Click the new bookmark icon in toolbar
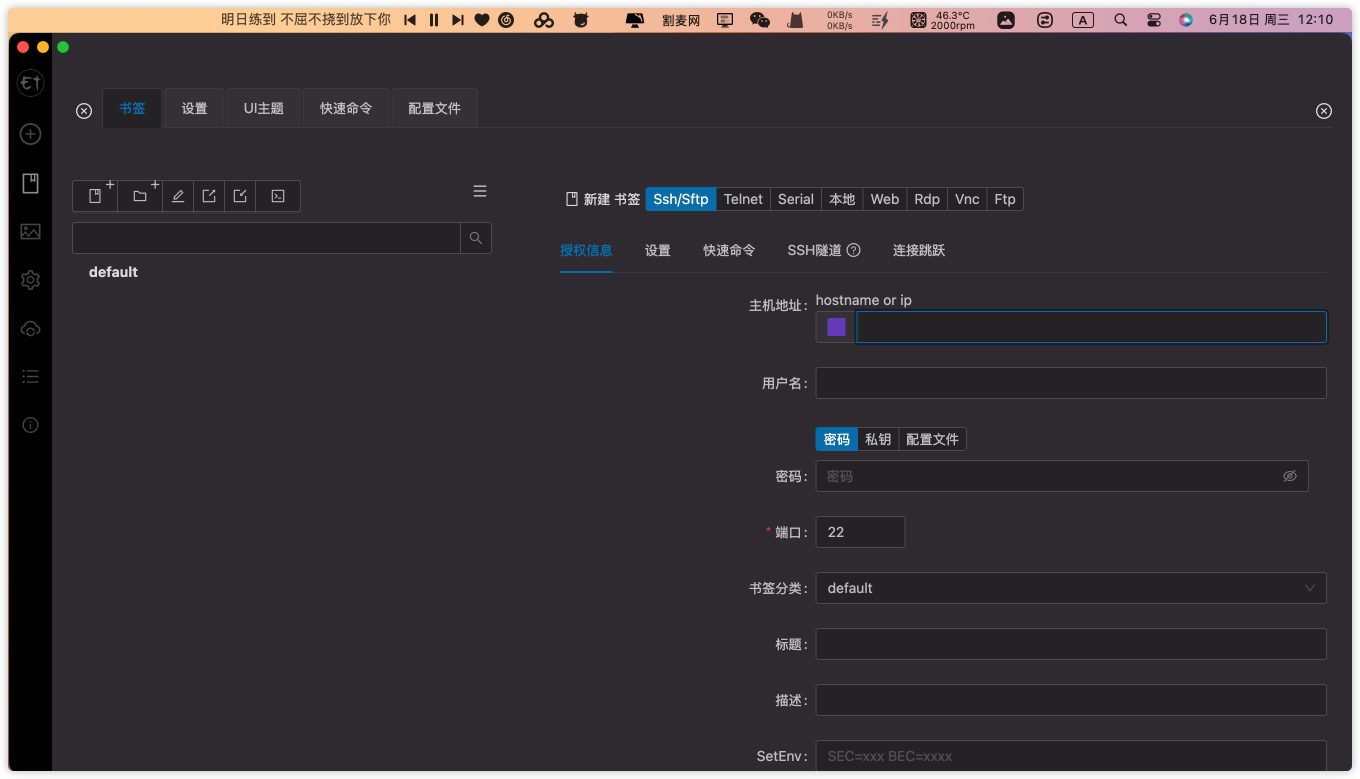Screen dimensions: 1360x779 coord(95,196)
